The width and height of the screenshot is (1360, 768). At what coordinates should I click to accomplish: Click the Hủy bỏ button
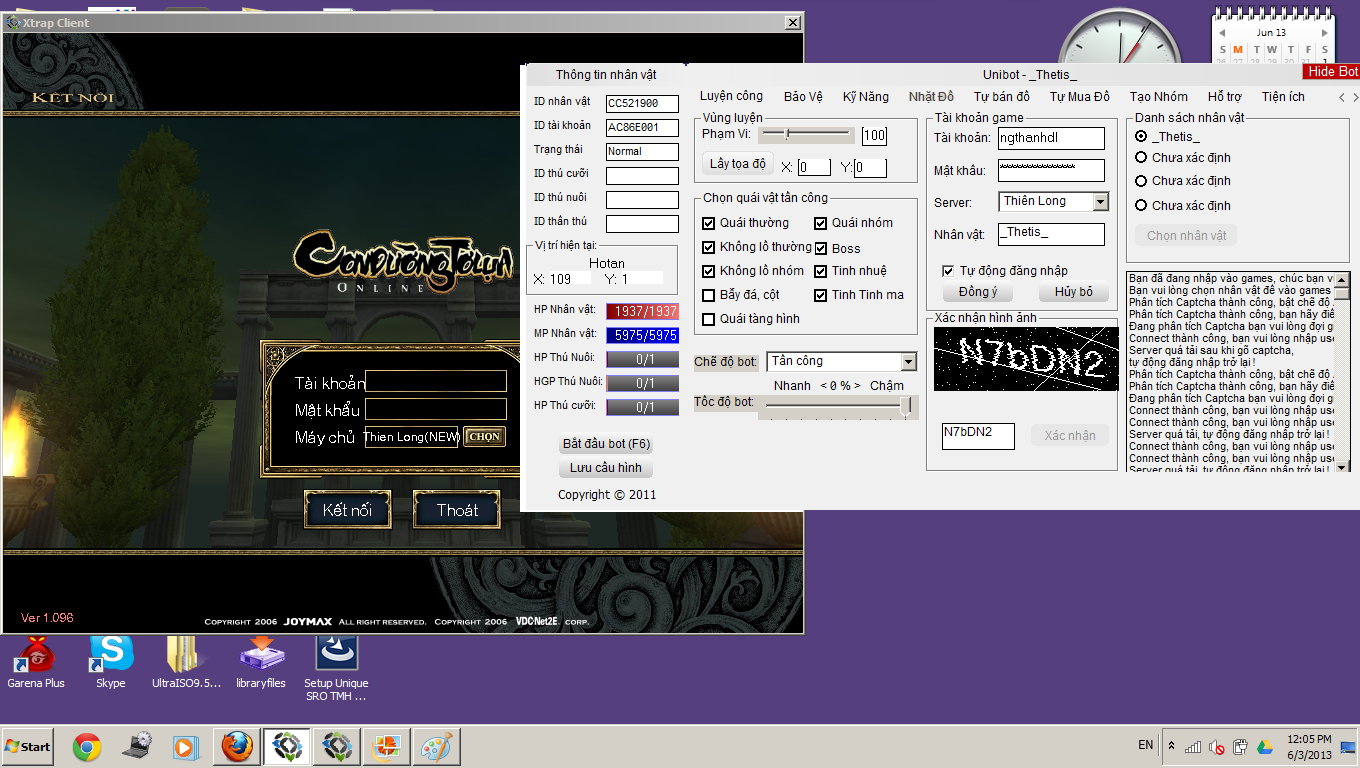(x=1074, y=292)
